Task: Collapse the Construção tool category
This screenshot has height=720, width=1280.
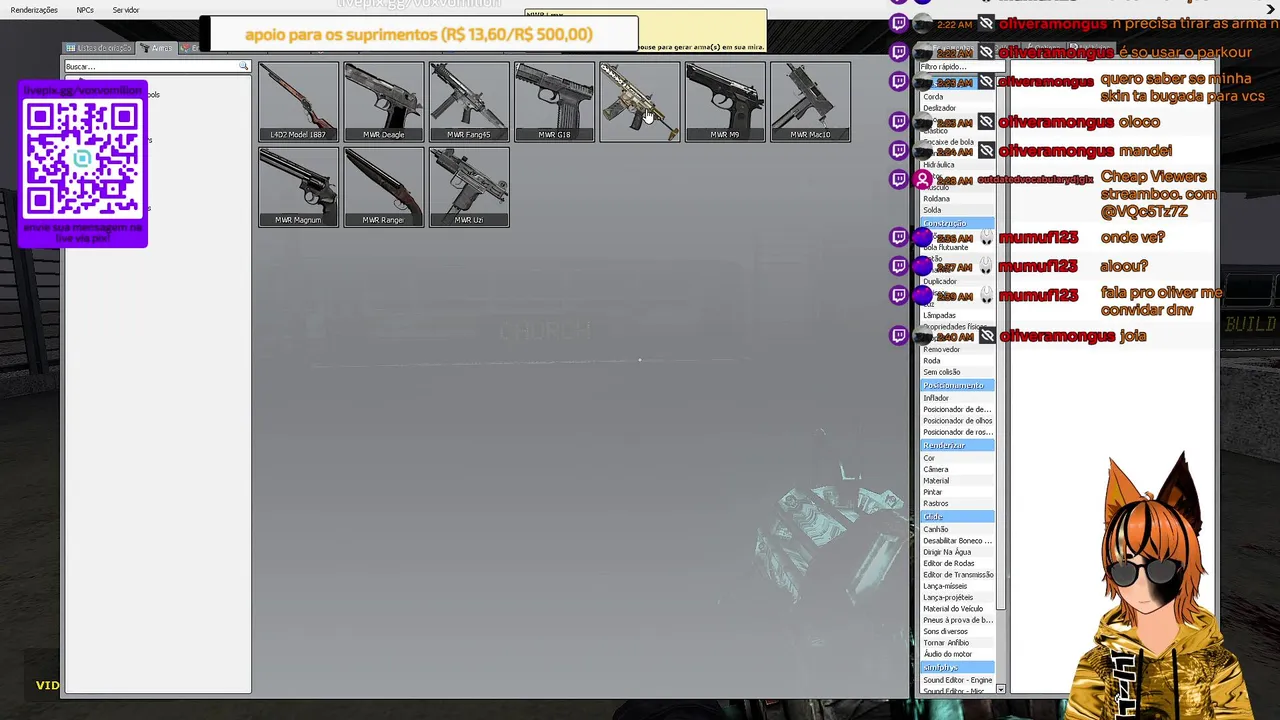Action: tap(957, 223)
